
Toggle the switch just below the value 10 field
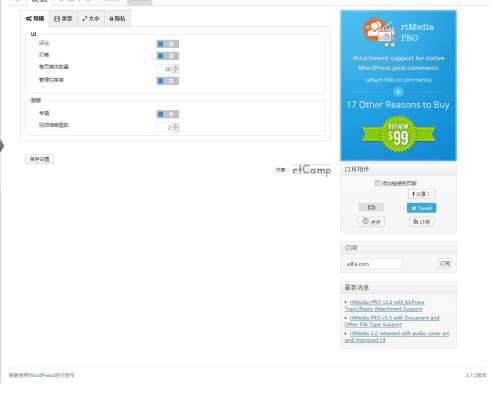pos(168,81)
